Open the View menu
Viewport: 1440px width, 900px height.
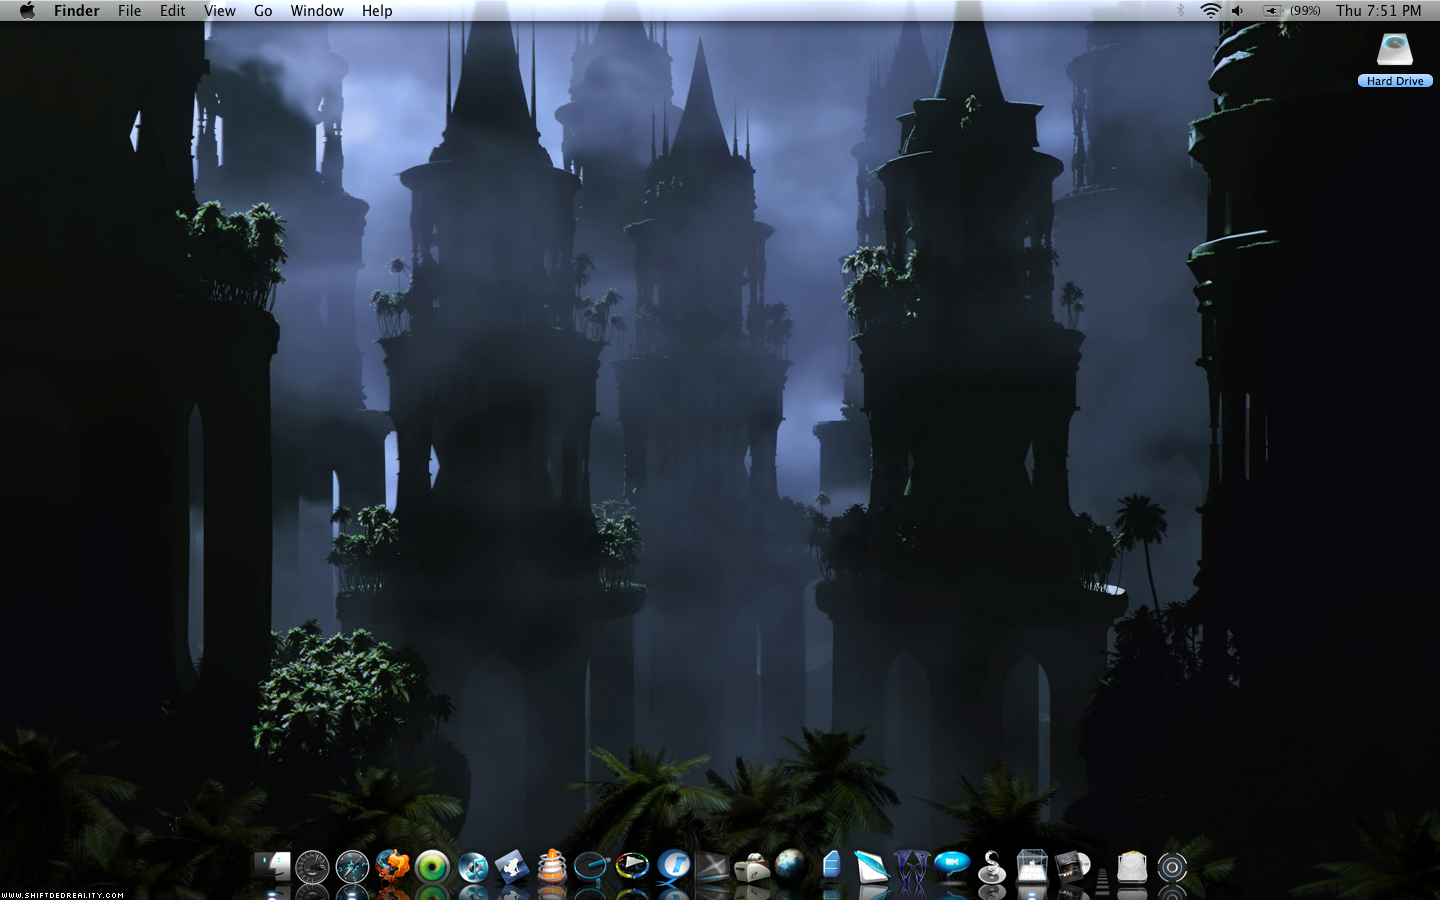[x=220, y=11]
